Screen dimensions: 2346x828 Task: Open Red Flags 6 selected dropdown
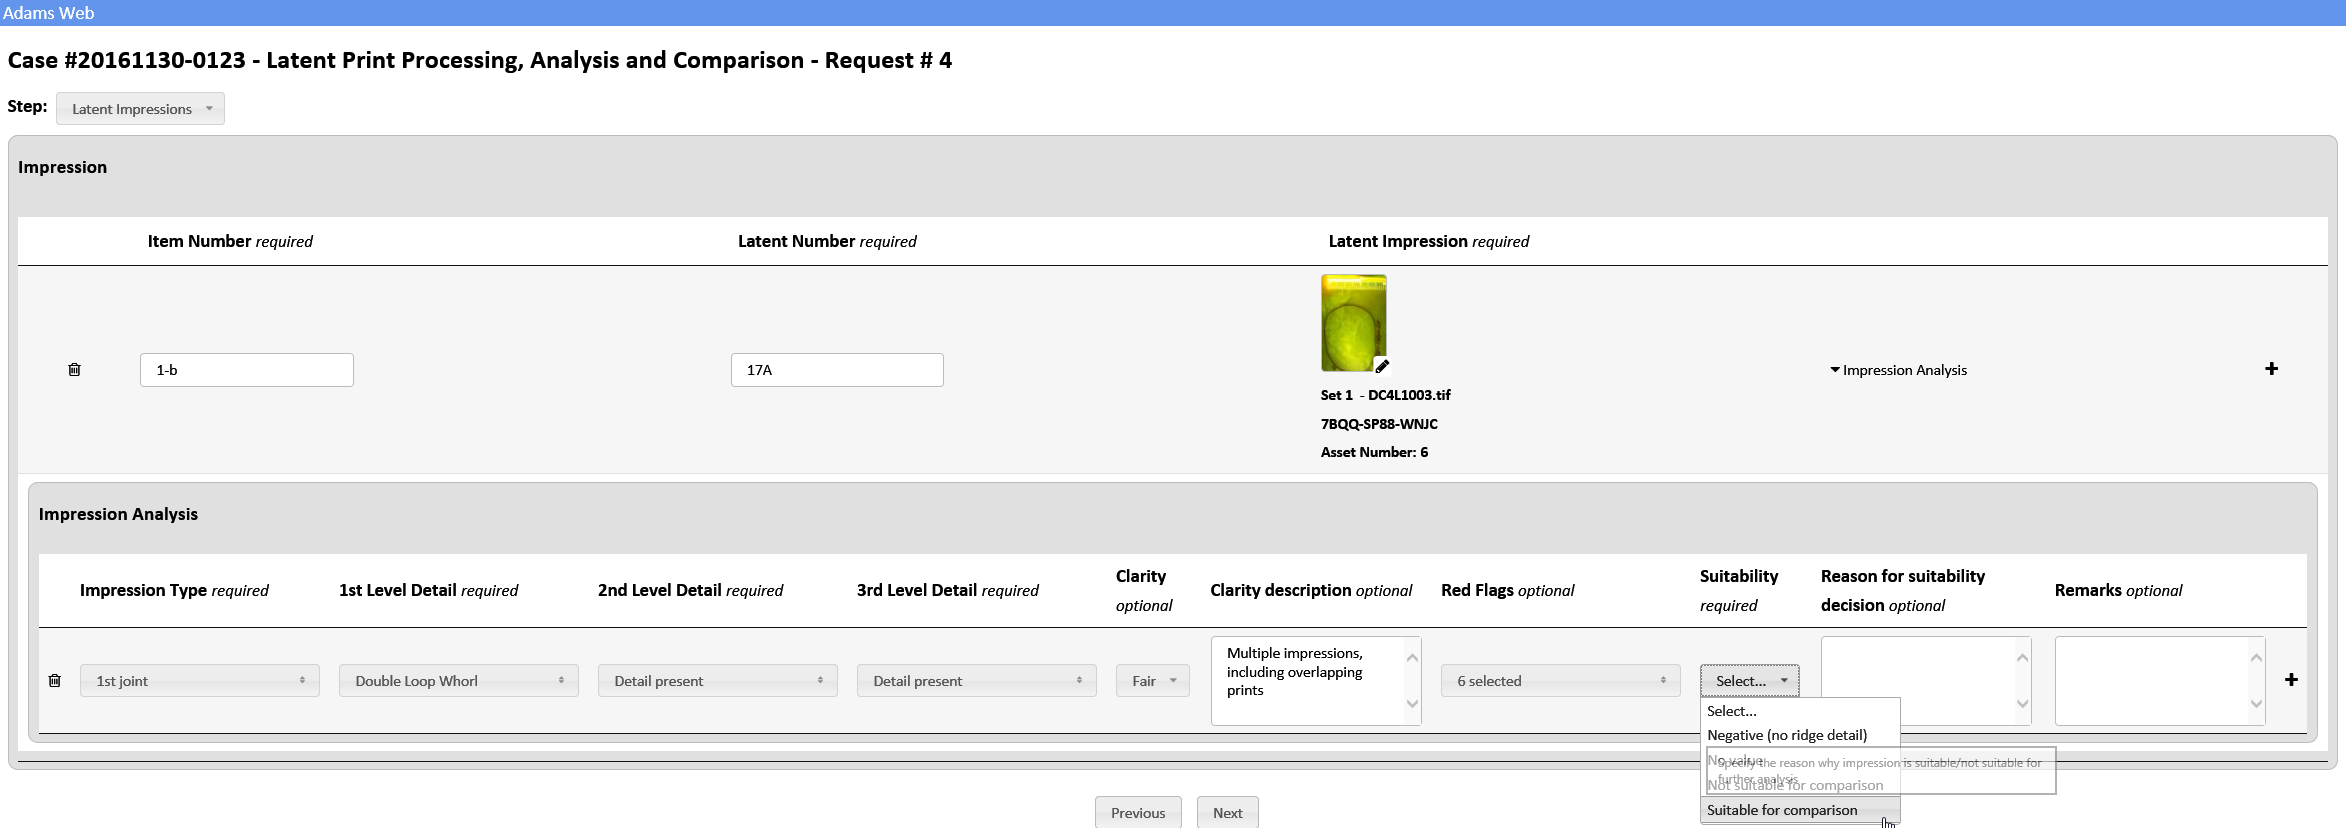[1559, 681]
